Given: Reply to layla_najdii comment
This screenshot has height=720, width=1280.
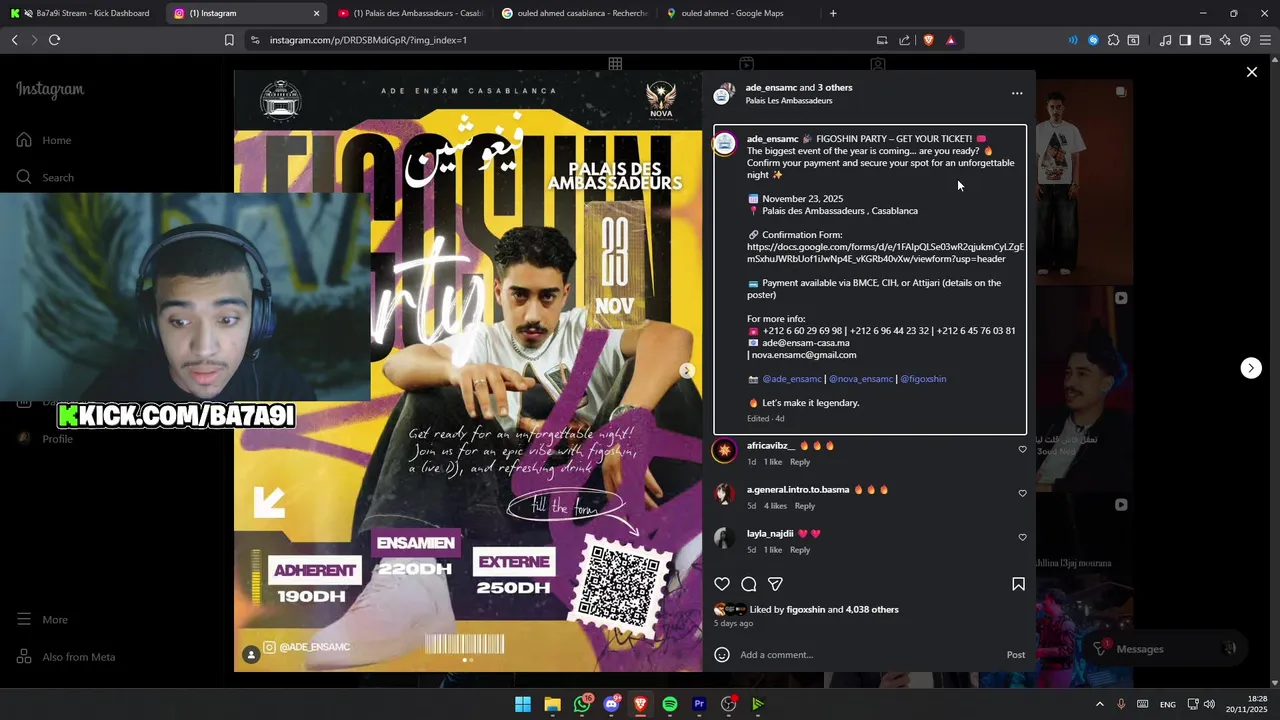Looking at the screenshot, I should coord(800,550).
